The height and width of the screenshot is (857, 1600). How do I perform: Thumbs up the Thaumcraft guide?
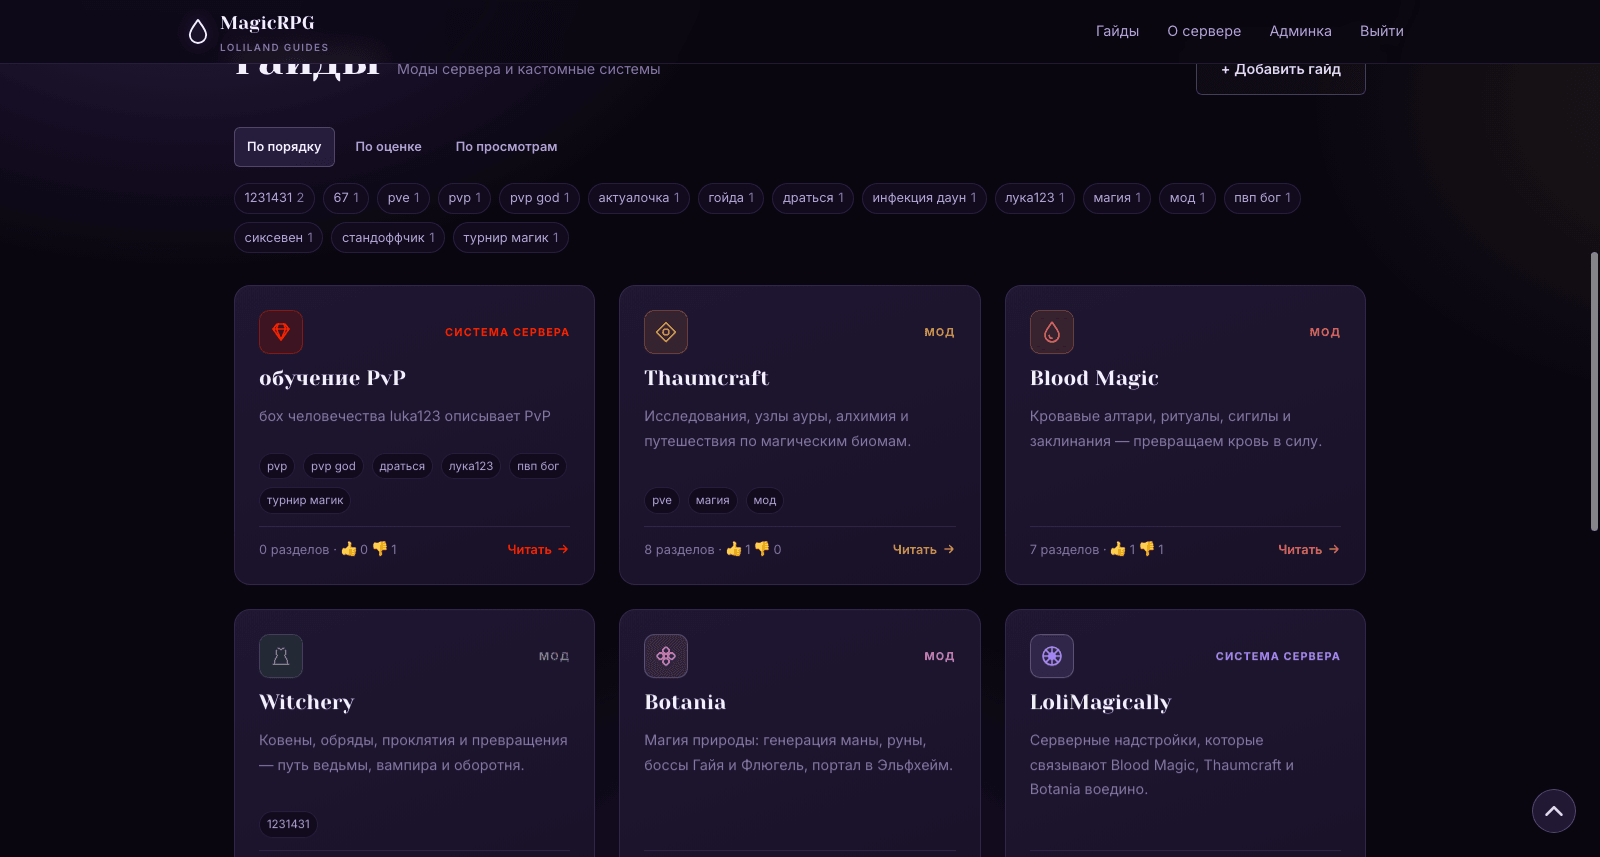click(x=734, y=549)
